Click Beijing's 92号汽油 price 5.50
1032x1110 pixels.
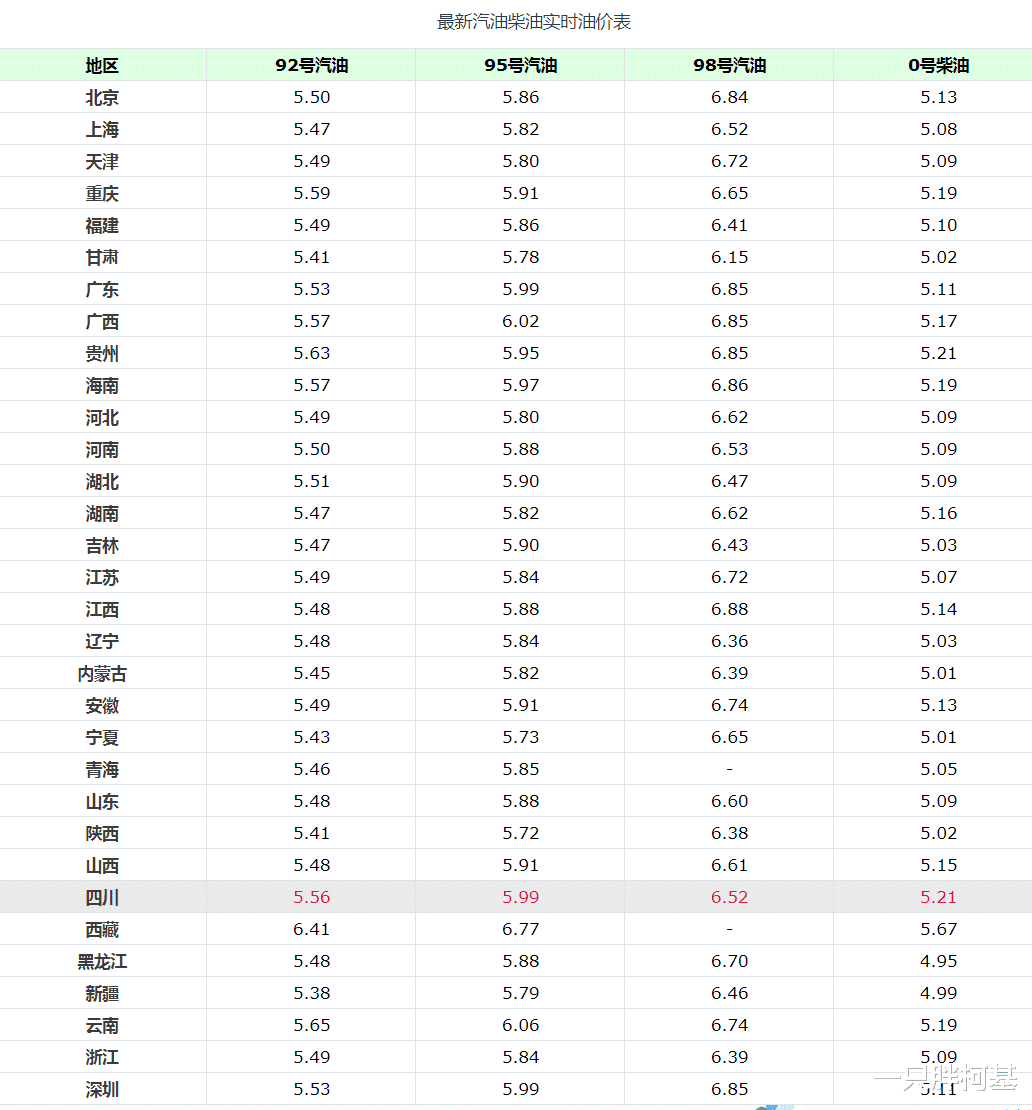[x=310, y=97]
